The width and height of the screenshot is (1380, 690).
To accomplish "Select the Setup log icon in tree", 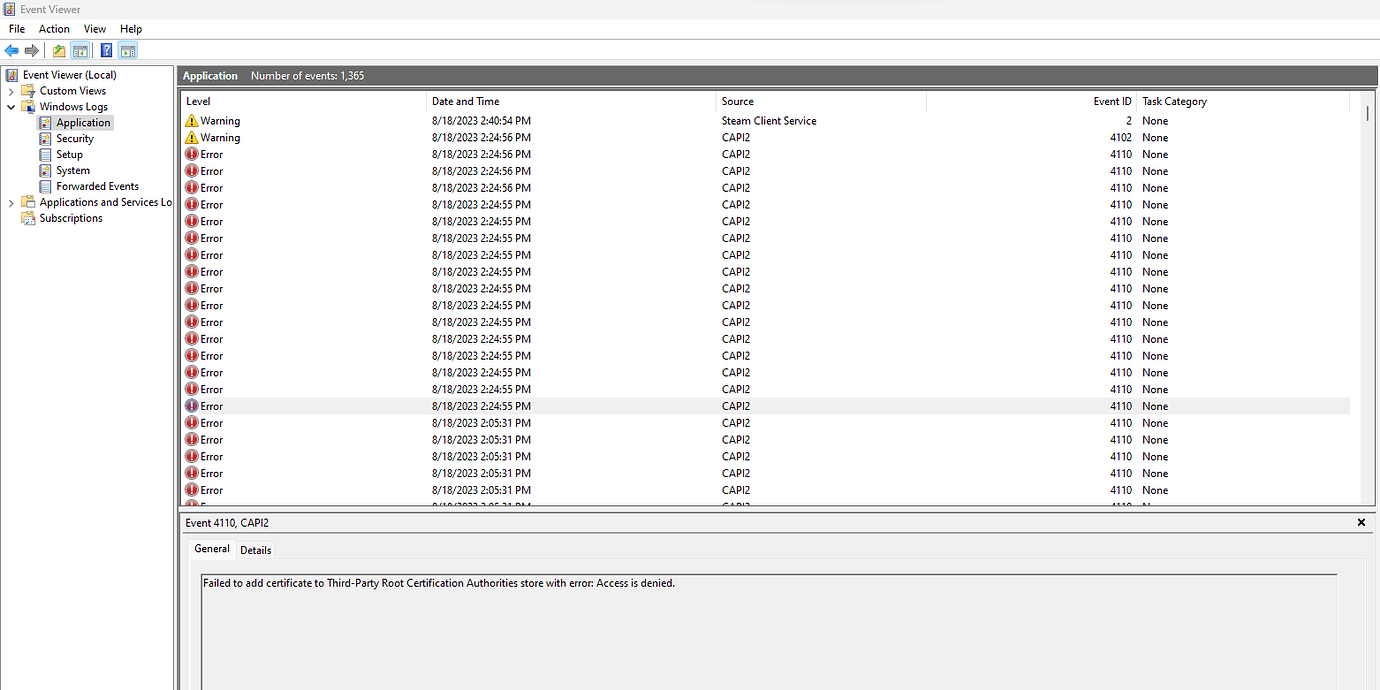I will point(45,155).
